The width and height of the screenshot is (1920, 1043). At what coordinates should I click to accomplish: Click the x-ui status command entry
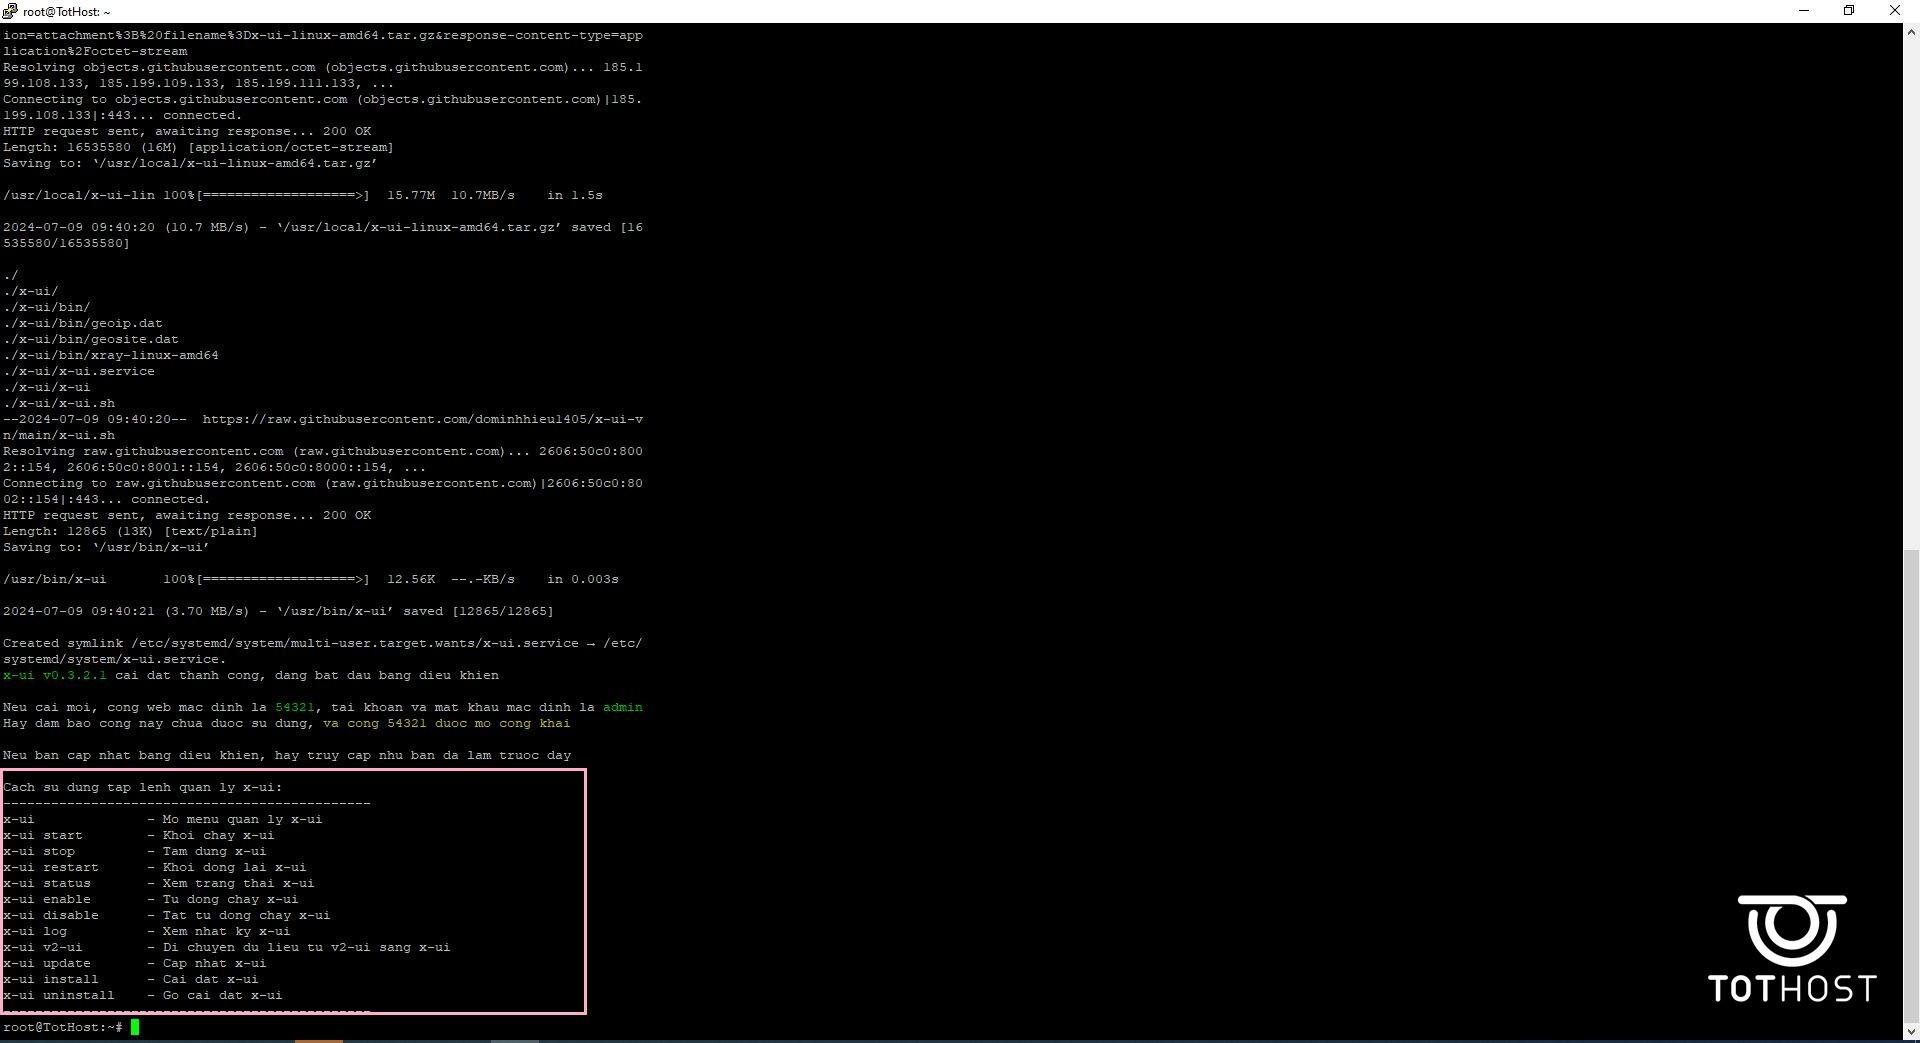[47, 883]
